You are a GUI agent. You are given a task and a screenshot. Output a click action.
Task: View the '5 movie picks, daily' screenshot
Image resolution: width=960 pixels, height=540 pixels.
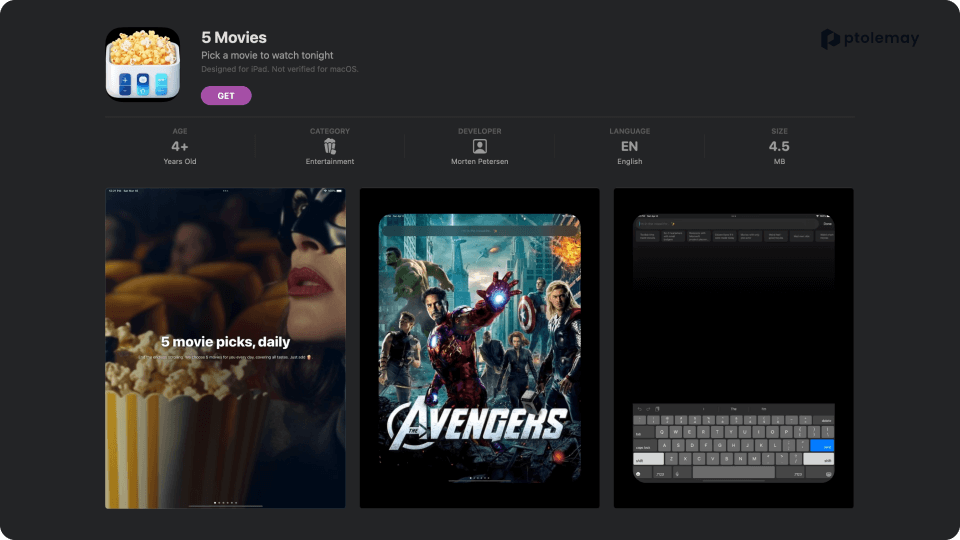[x=225, y=348]
